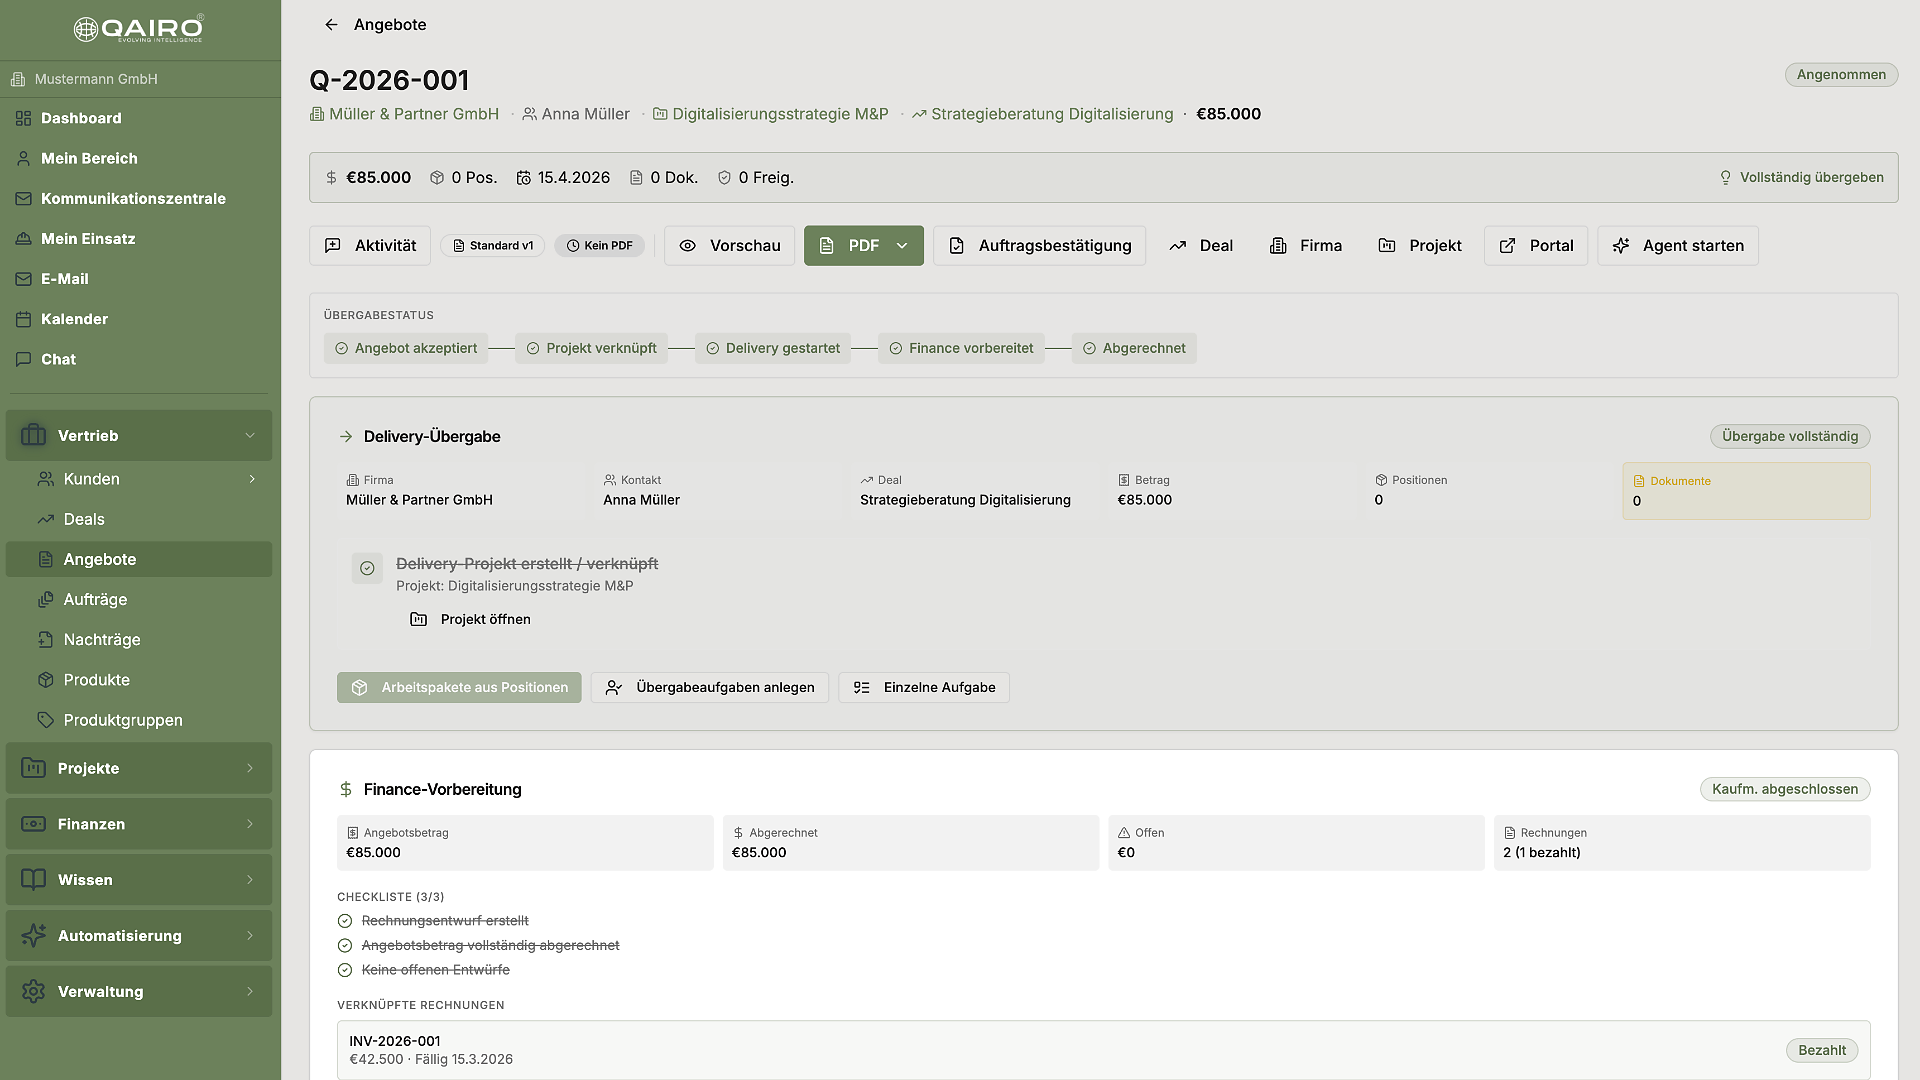1920x1080 pixels.
Task: Click the Agent starten sparkle icon
Action: click(1622, 245)
